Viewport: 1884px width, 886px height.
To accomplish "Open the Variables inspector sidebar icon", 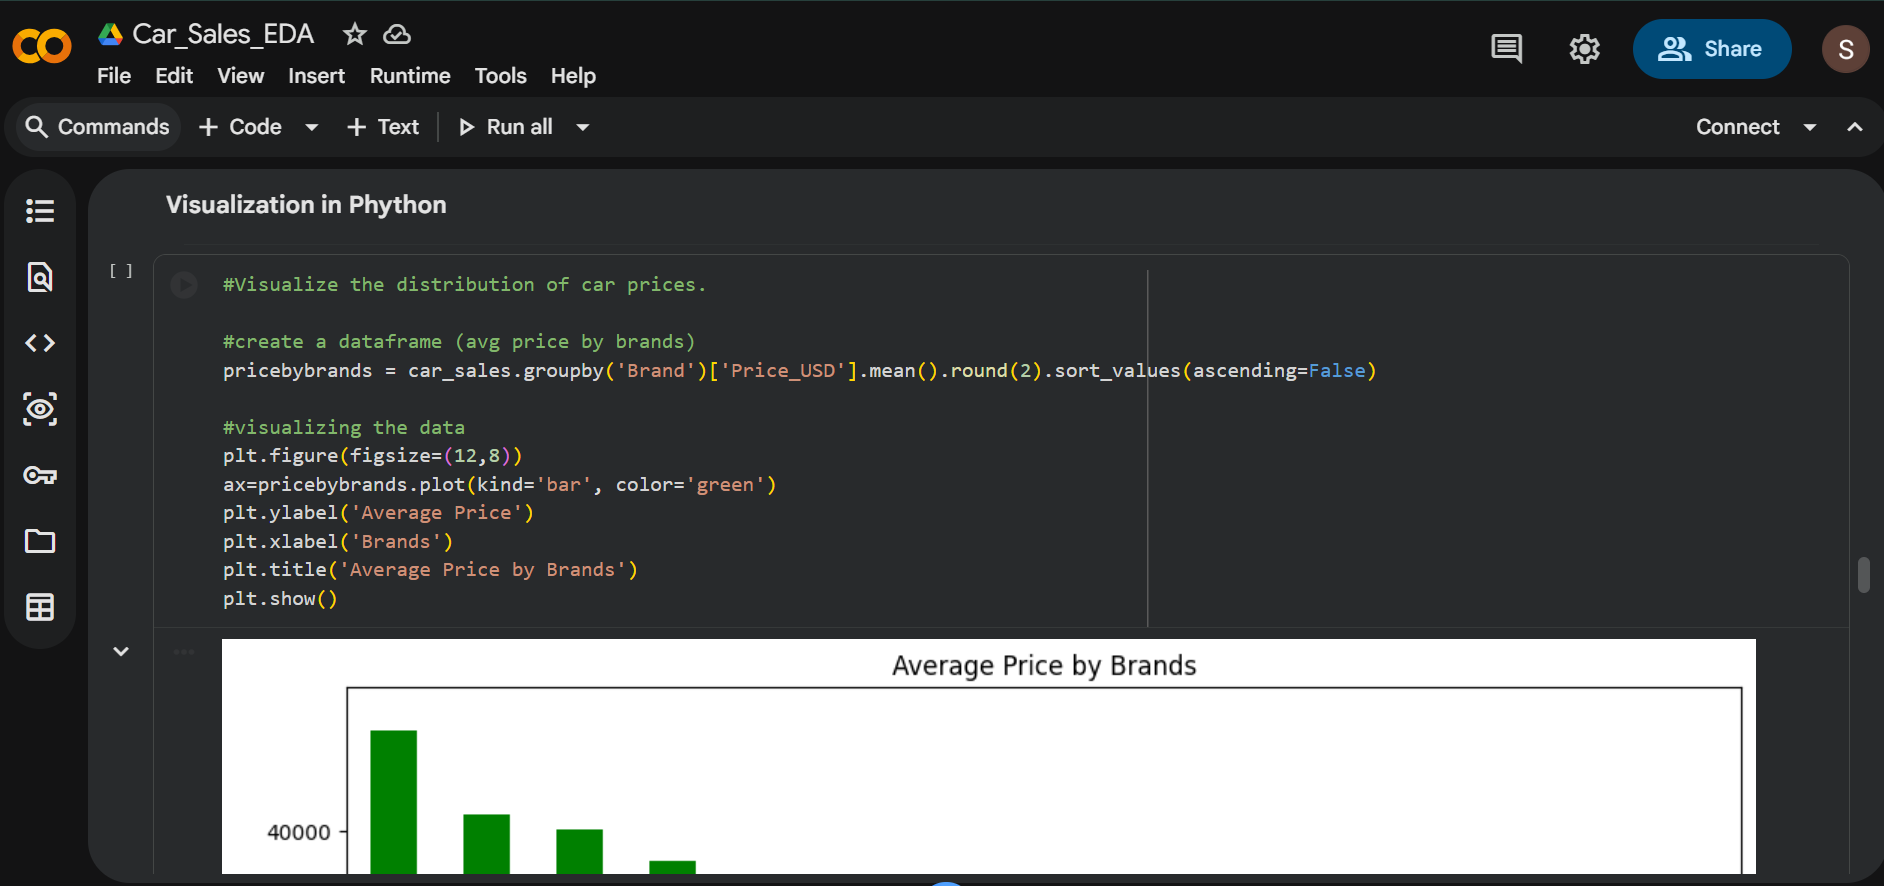I will (40, 409).
